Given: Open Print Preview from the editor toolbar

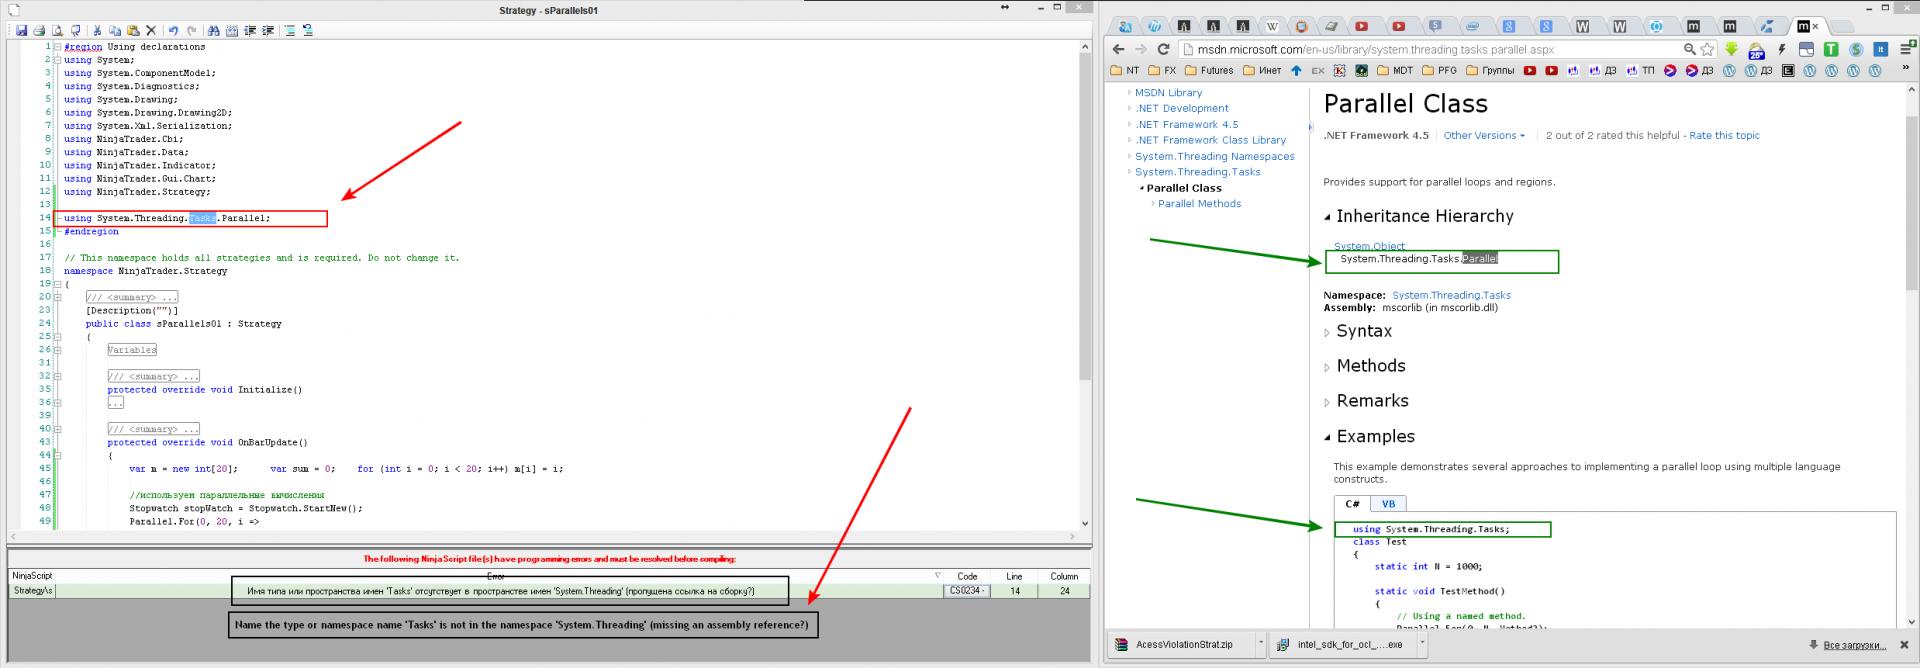Looking at the screenshot, I should pos(57,30).
